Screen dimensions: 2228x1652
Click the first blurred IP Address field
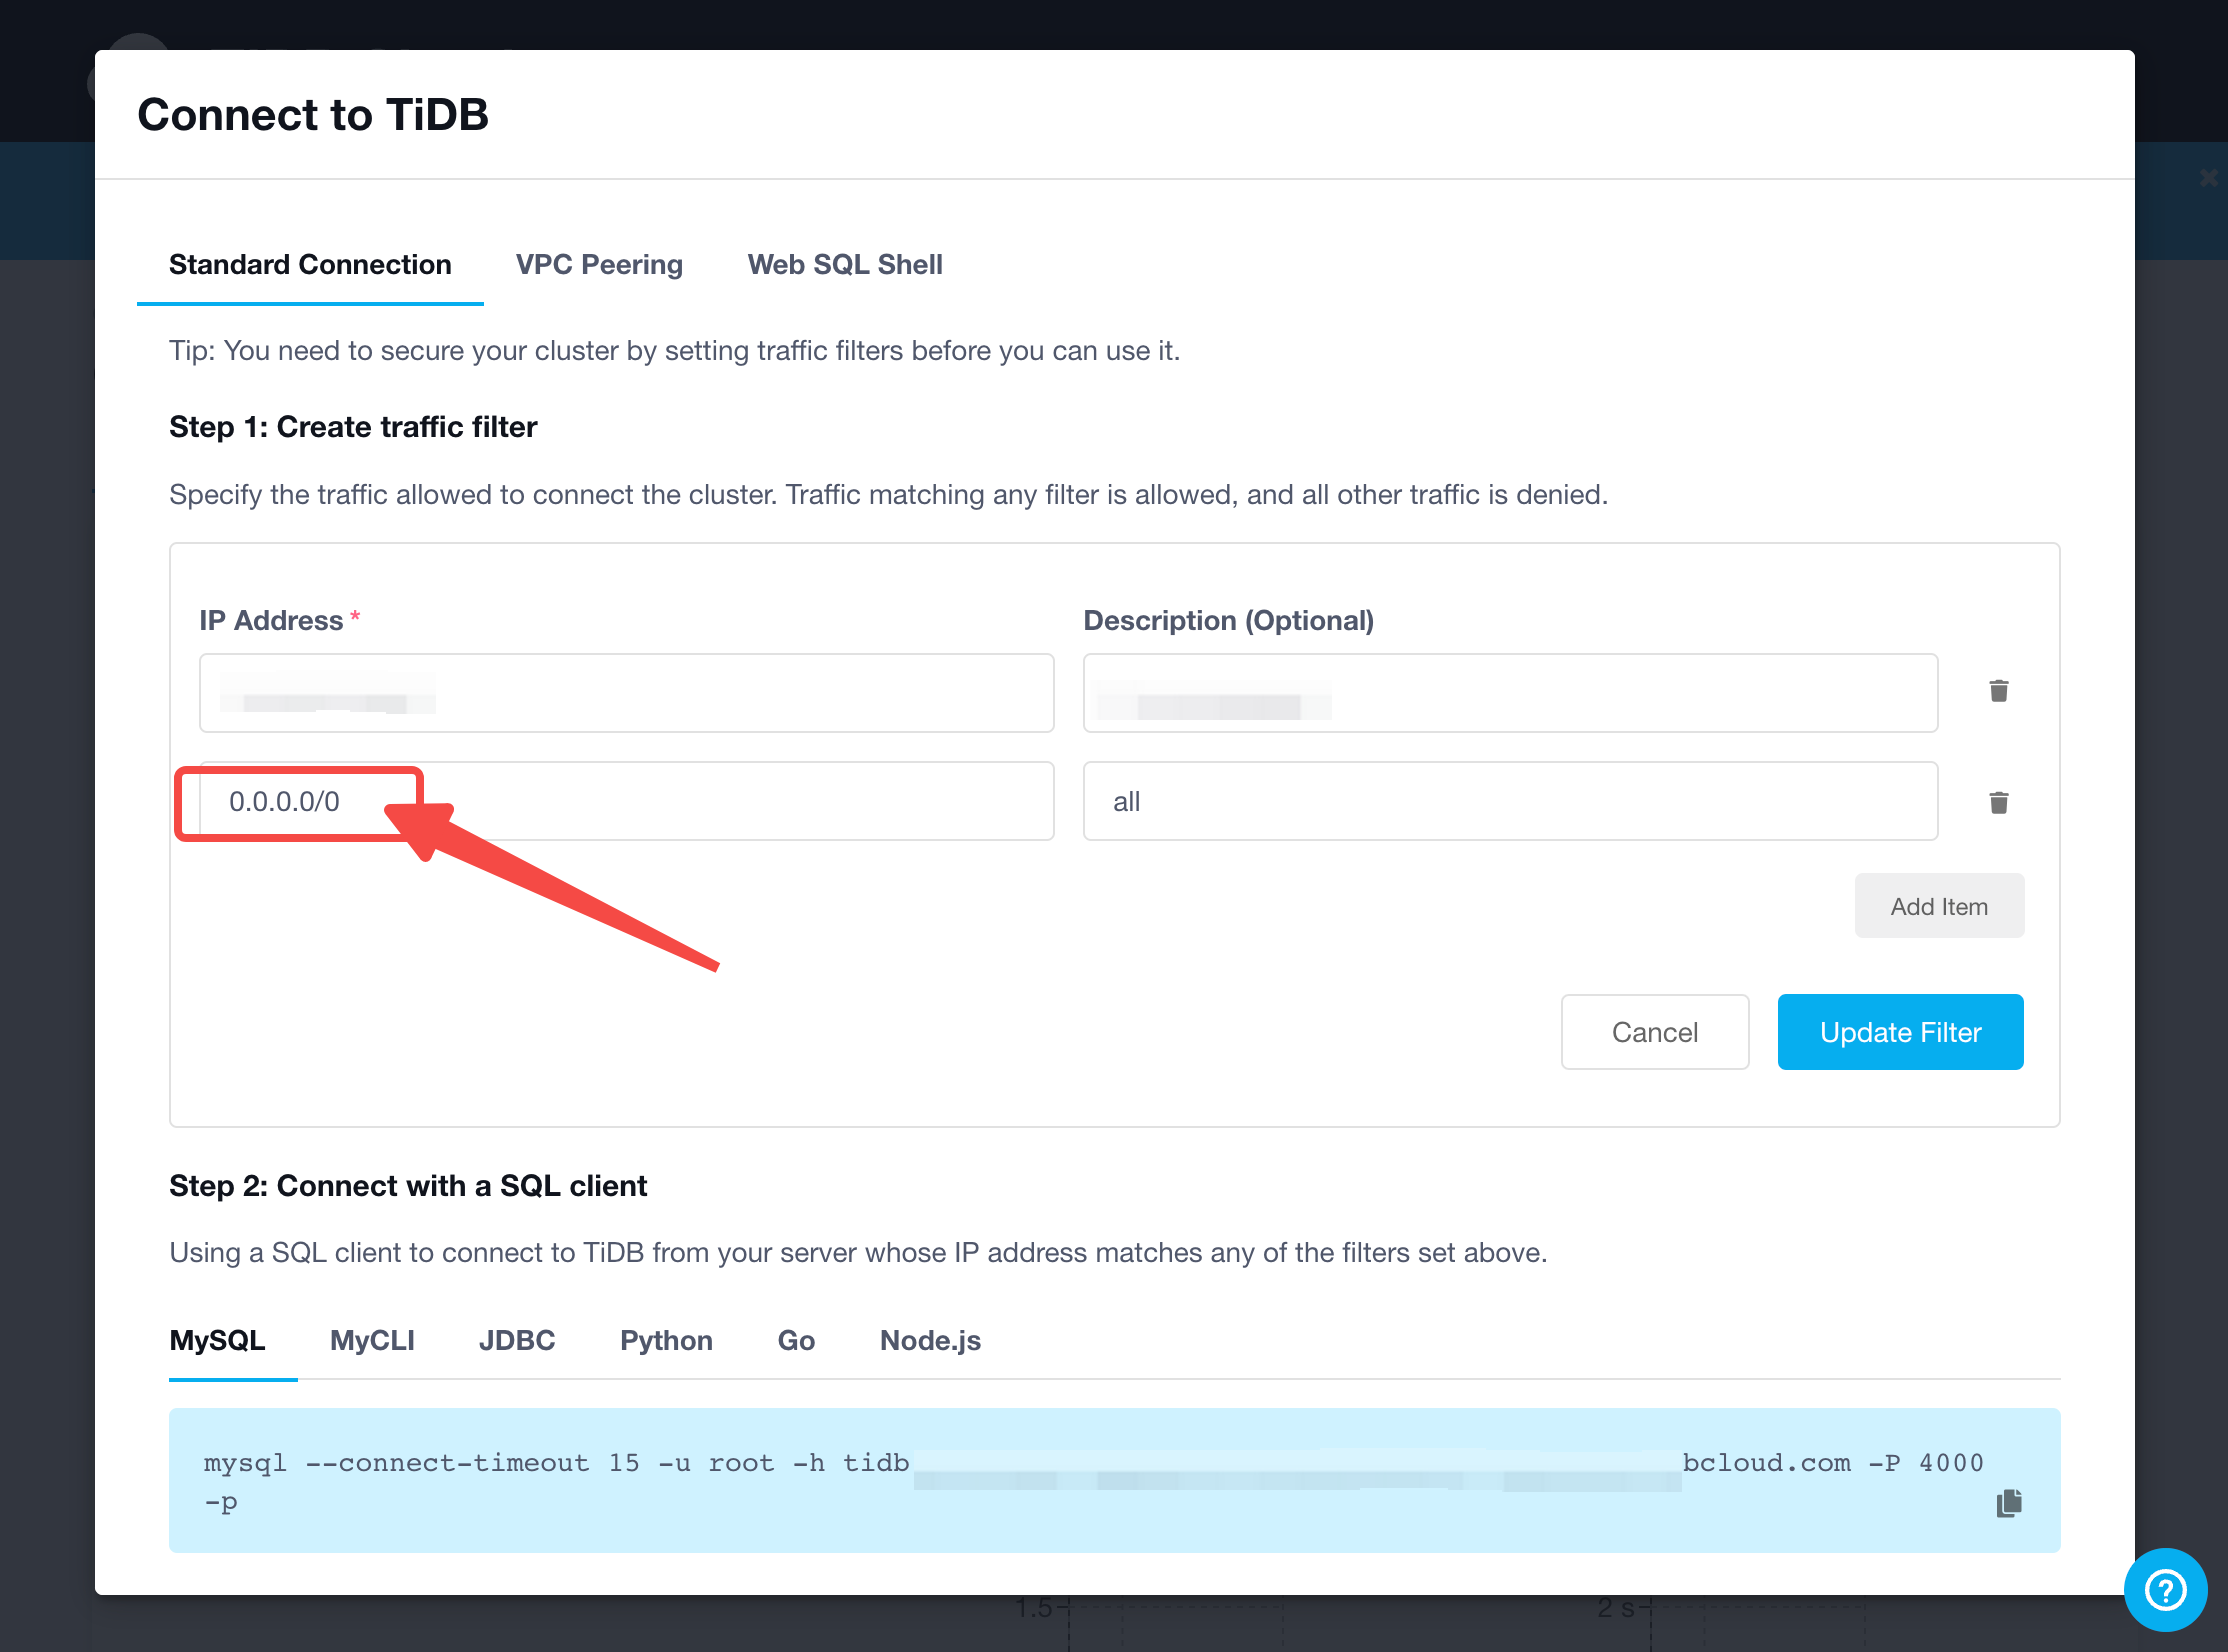coord(626,693)
